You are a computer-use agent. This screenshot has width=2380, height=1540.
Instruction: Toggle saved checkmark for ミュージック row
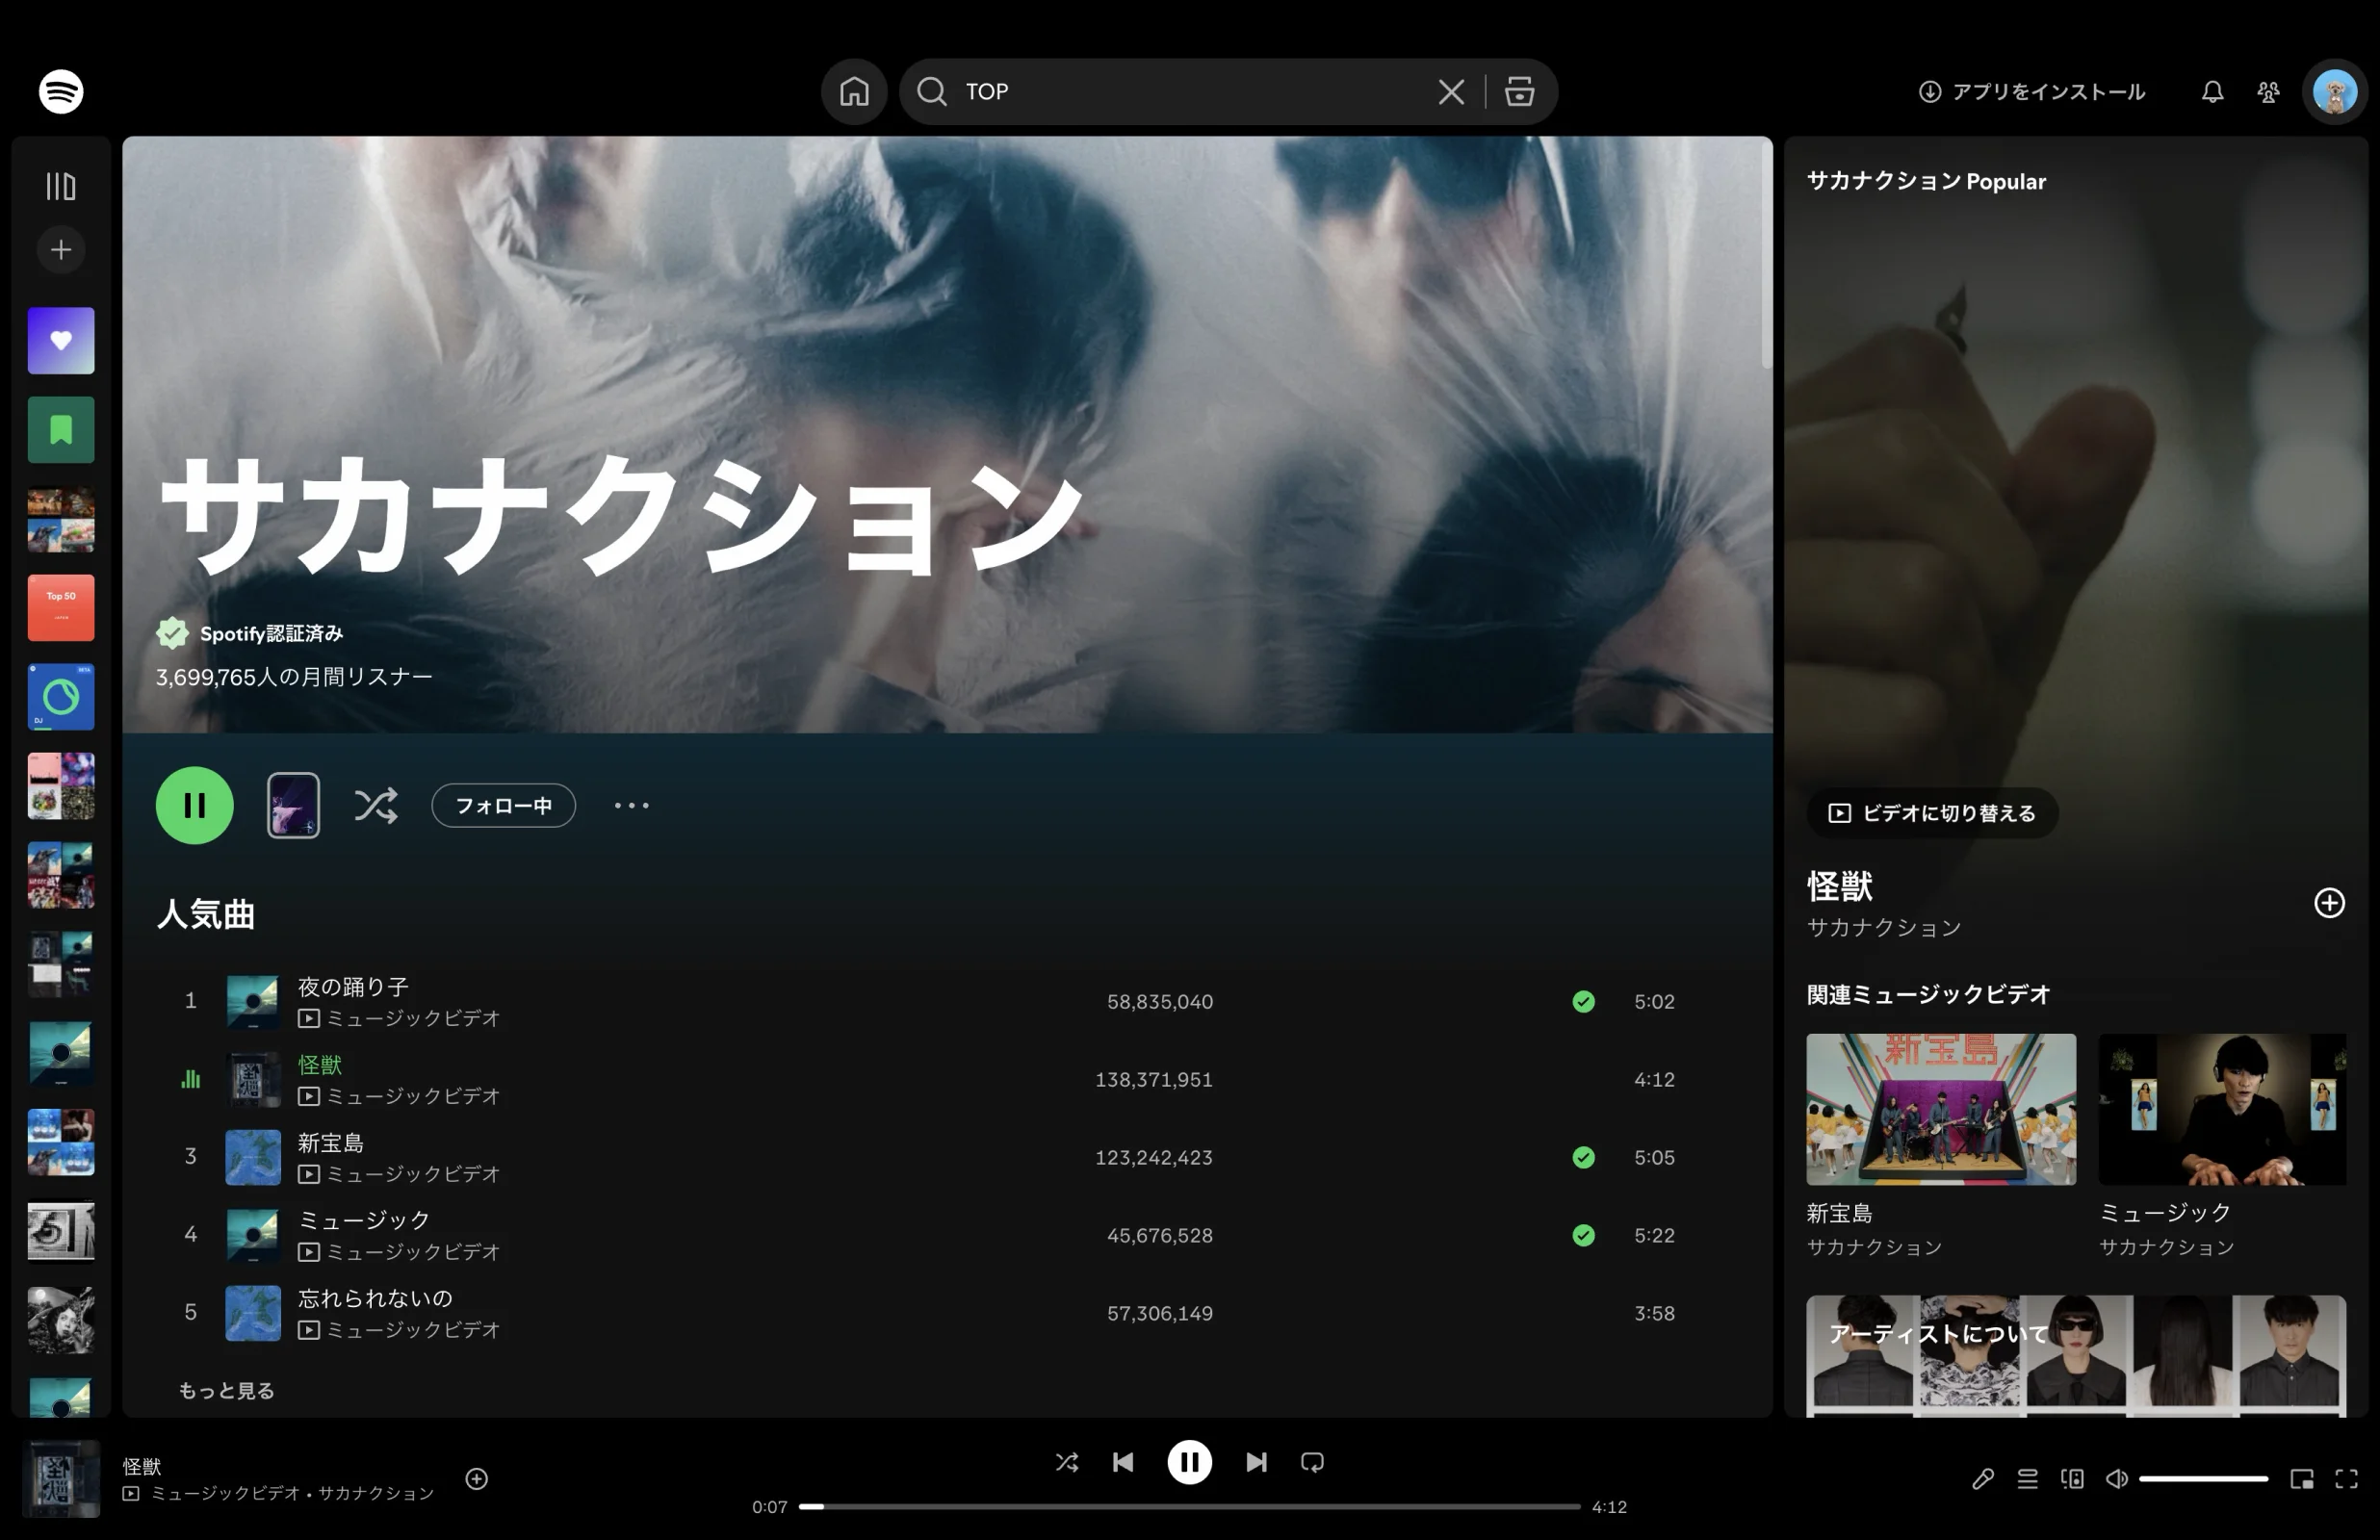1583,1235
